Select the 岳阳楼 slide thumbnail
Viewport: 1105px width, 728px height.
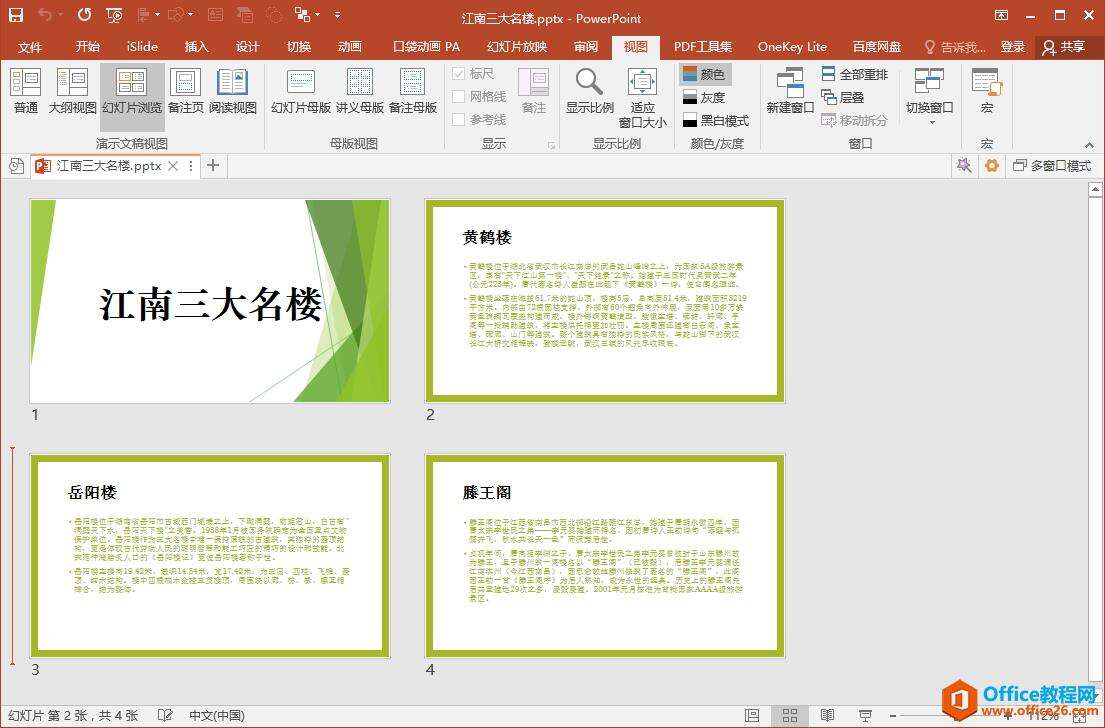209,556
